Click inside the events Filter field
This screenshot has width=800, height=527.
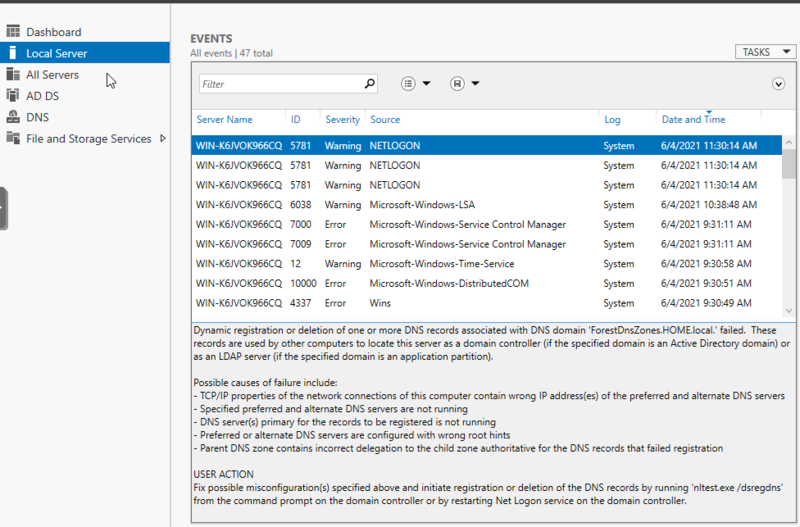pos(280,84)
